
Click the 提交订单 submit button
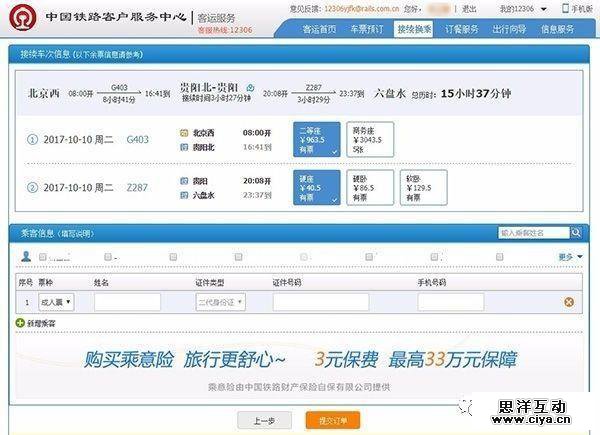(x=327, y=421)
